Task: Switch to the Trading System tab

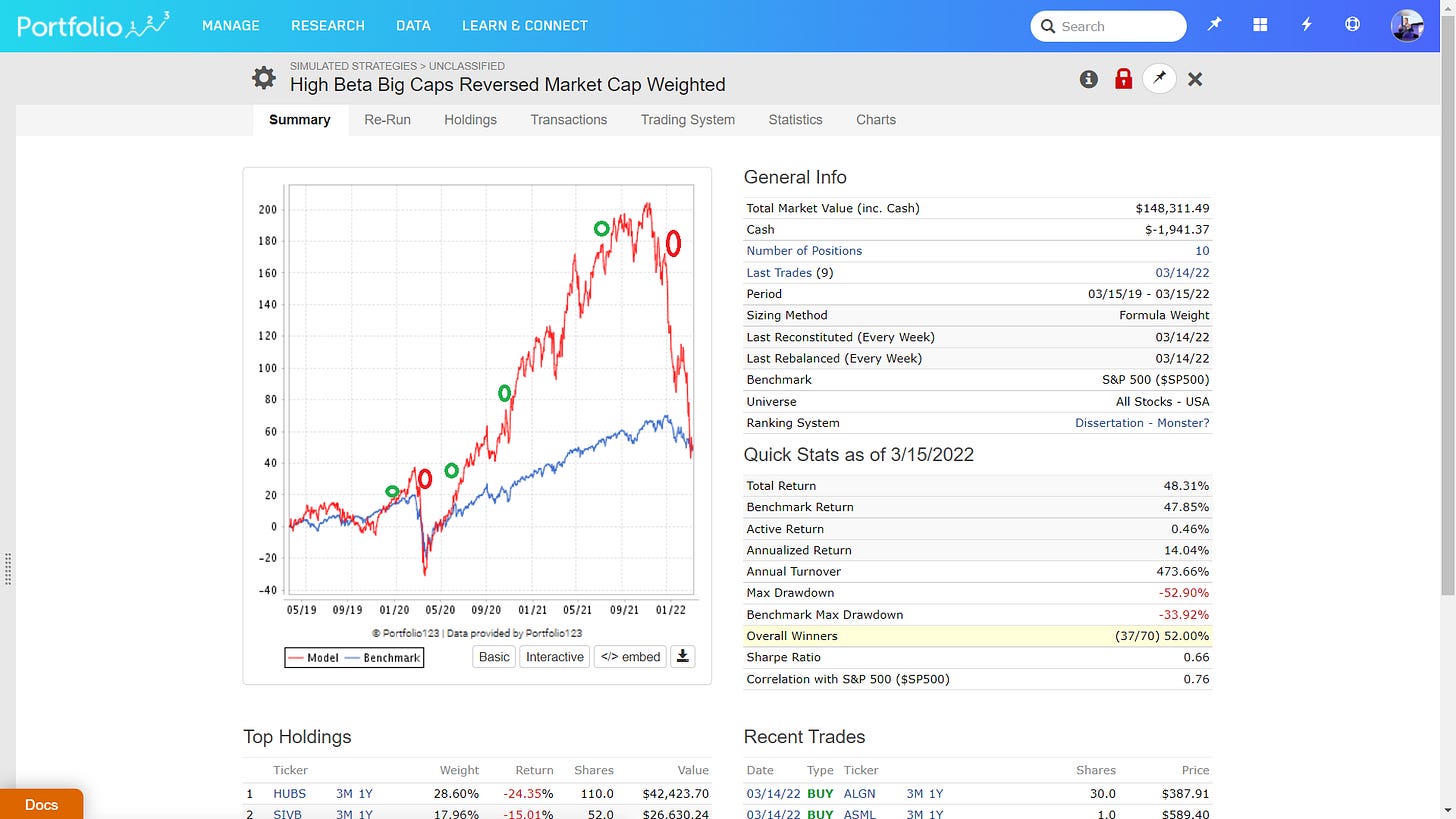Action: (688, 120)
